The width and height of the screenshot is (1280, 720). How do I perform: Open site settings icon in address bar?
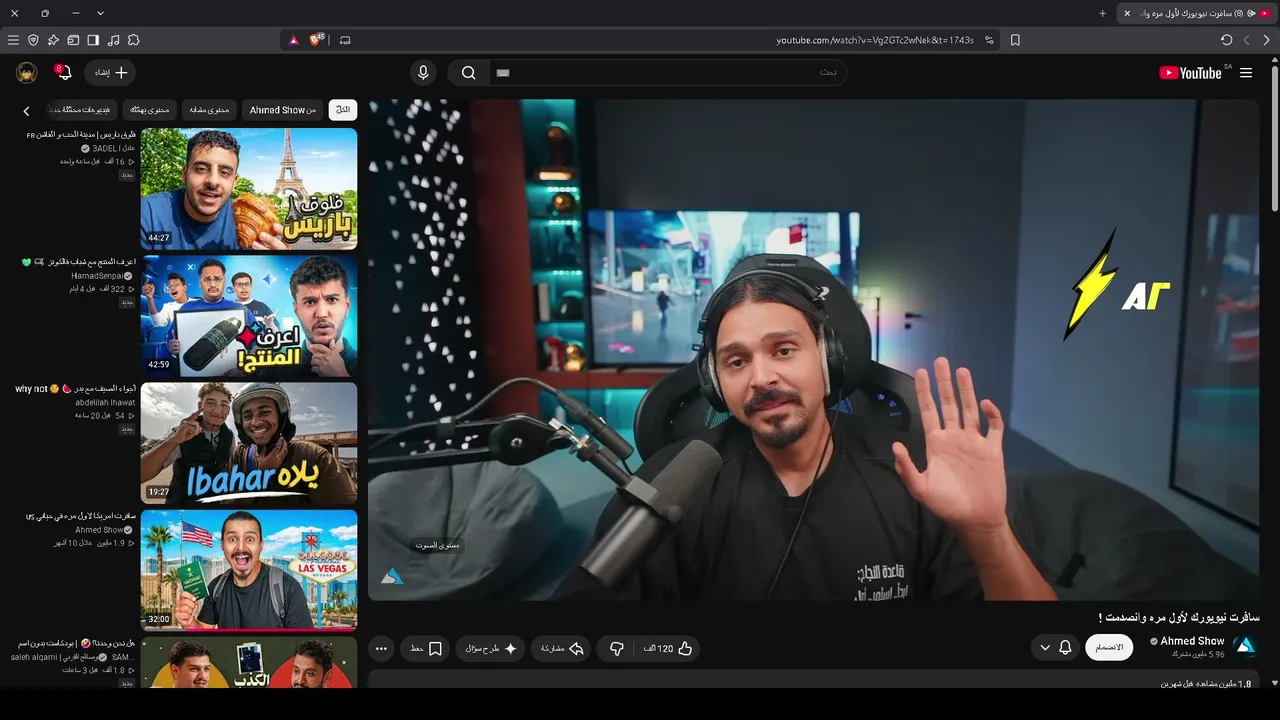989,40
